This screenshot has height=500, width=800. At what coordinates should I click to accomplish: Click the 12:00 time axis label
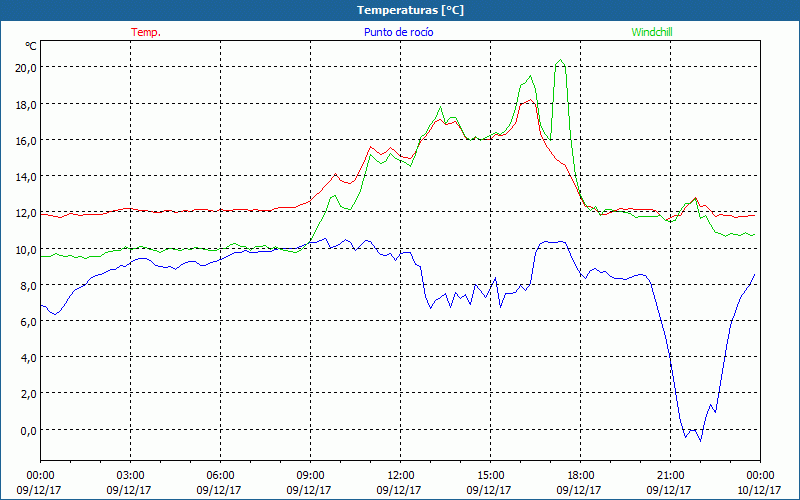pos(401,475)
